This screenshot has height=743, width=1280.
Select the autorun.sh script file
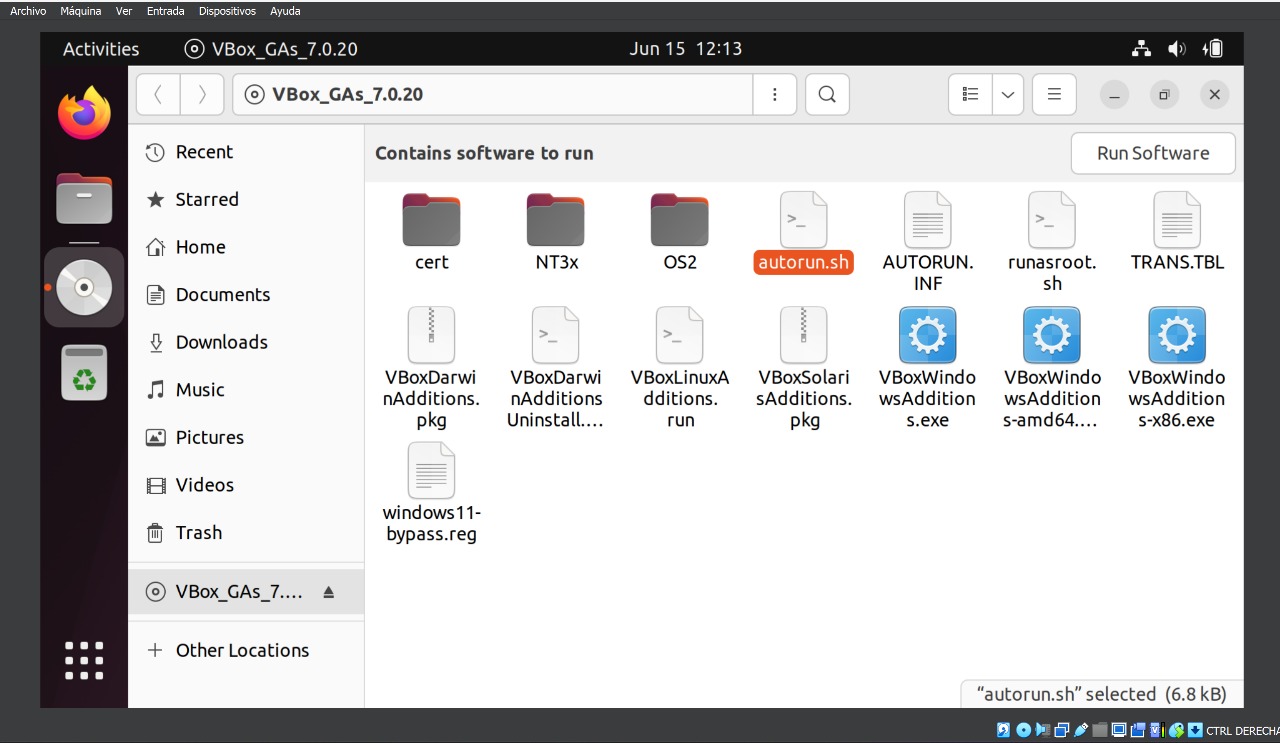tap(804, 233)
